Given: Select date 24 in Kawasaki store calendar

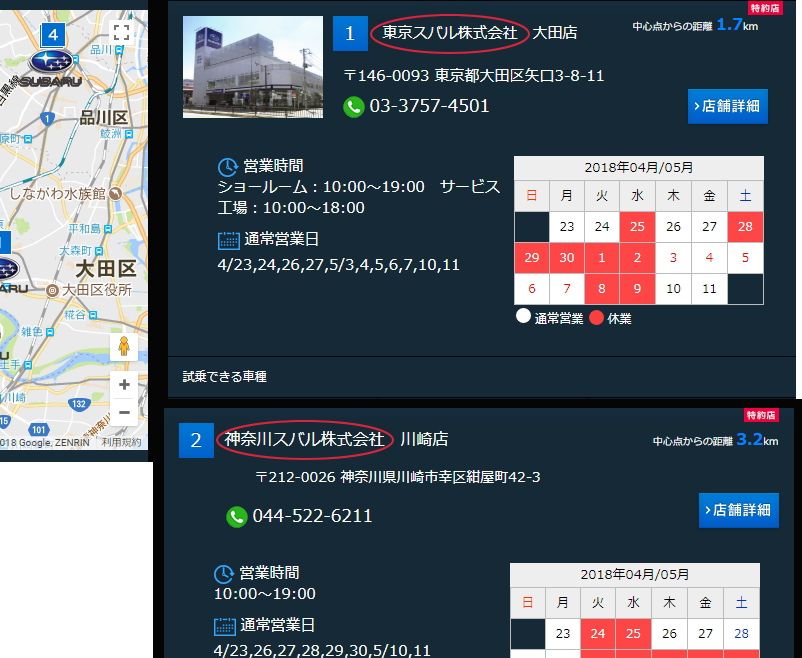Looking at the screenshot, I should point(597,634).
